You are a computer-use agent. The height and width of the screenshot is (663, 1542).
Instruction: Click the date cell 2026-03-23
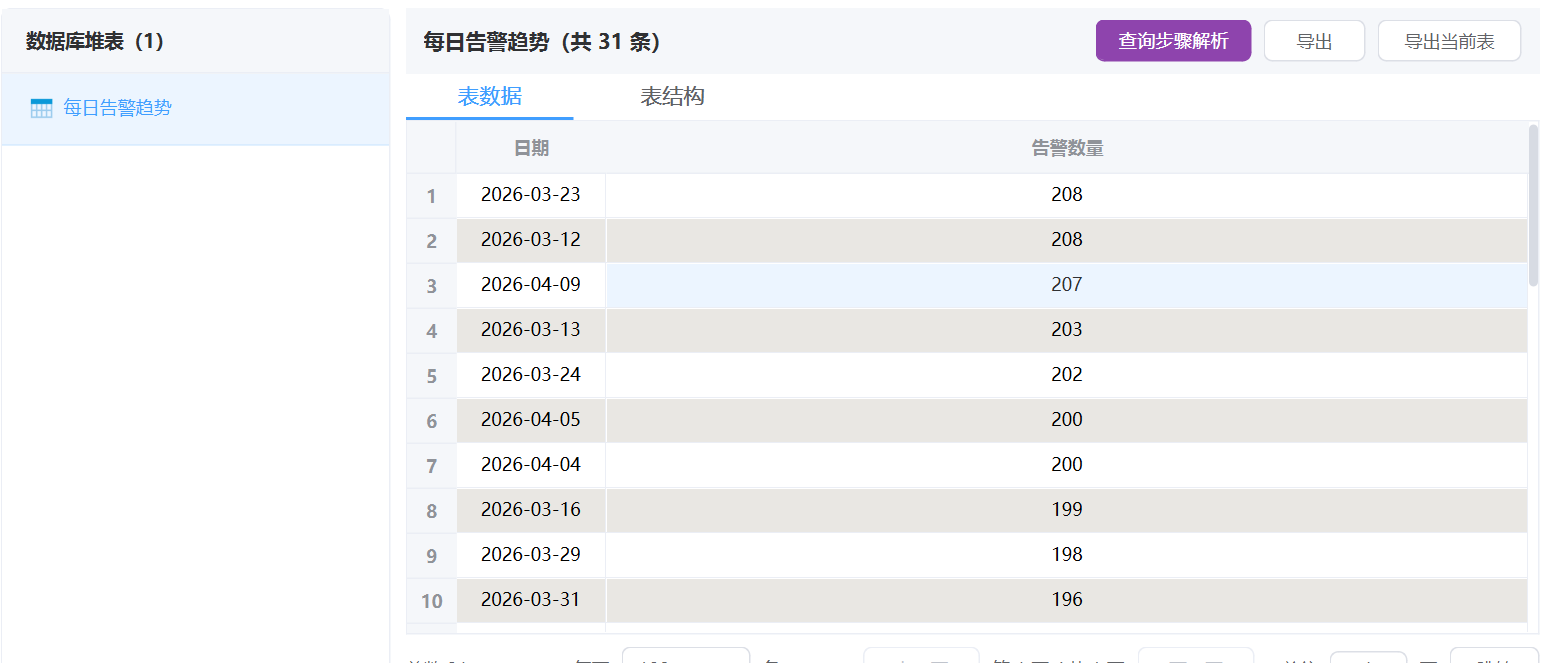(530, 195)
